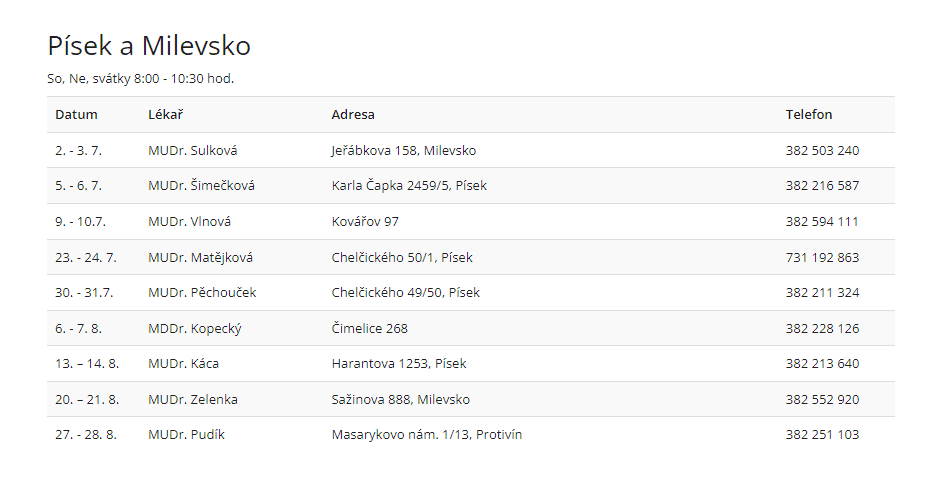Select the MUDr. Šimečková doctor cell
Image resolution: width=942 pixels, height=492 pixels.
pos(201,186)
